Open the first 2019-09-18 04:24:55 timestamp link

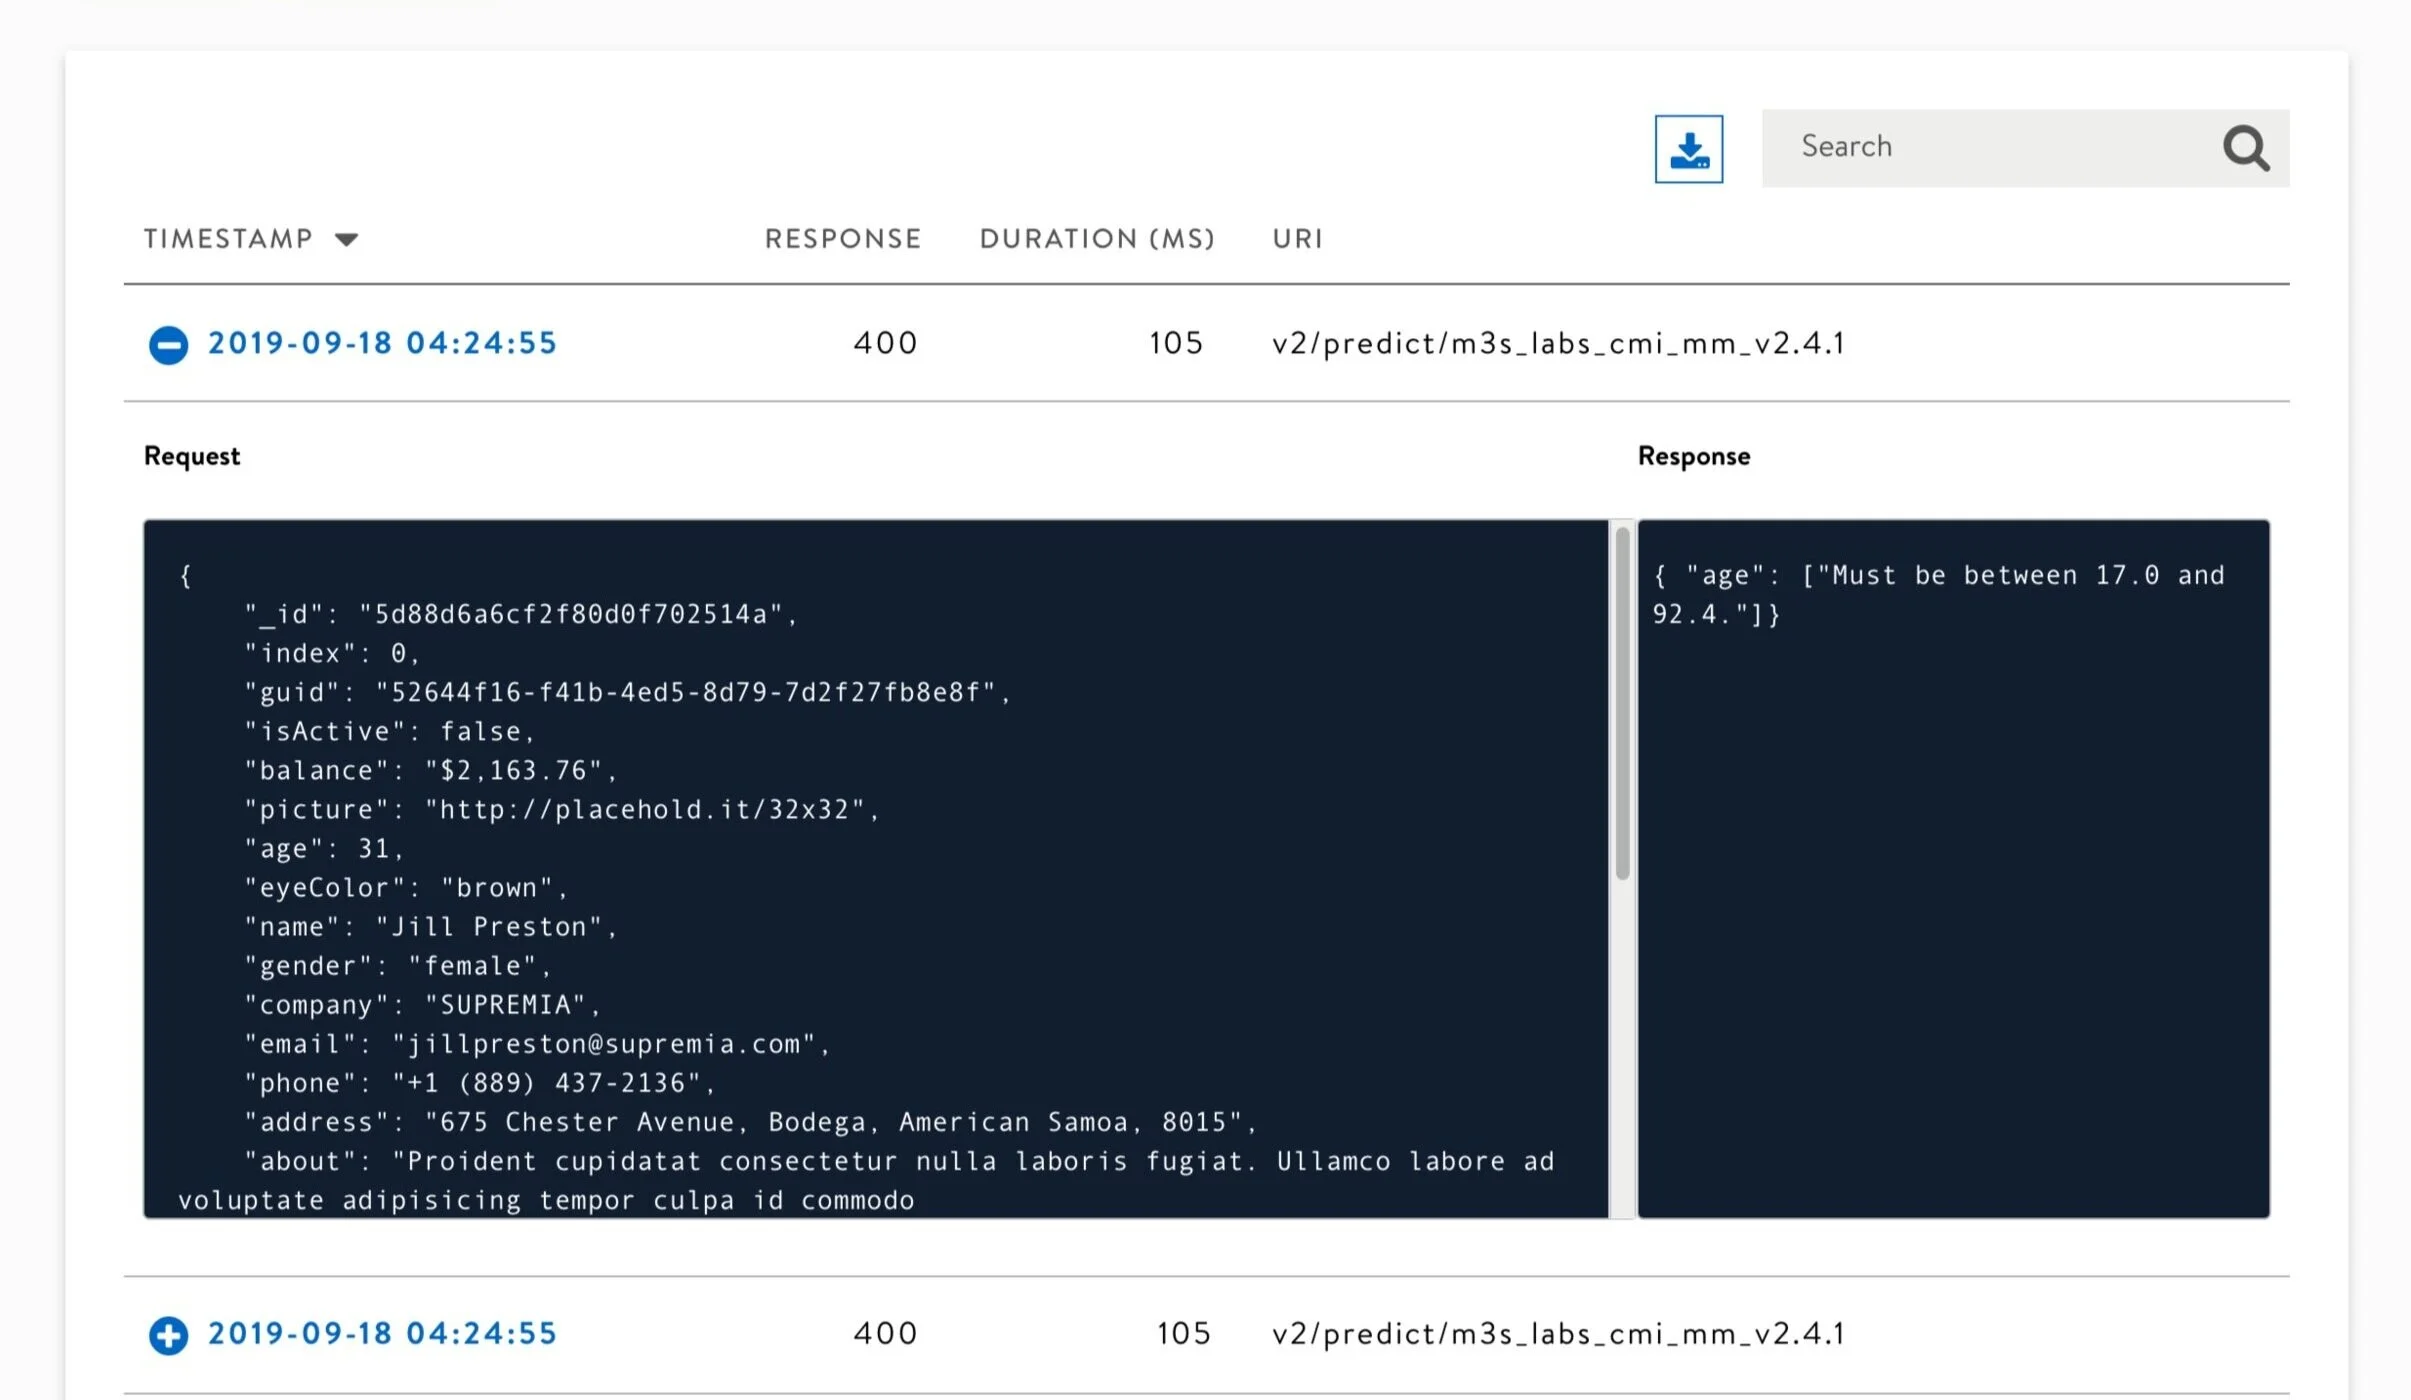382,343
